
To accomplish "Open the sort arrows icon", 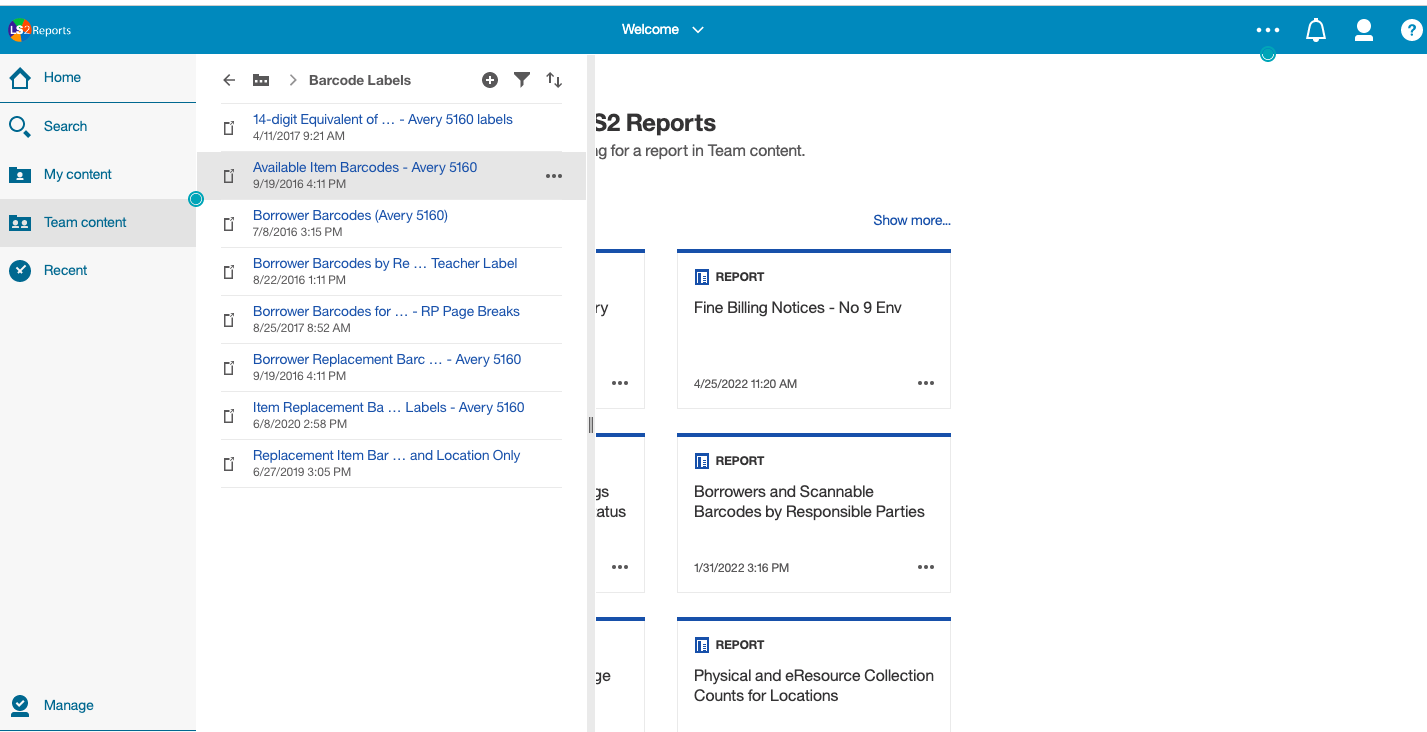I will click(554, 80).
